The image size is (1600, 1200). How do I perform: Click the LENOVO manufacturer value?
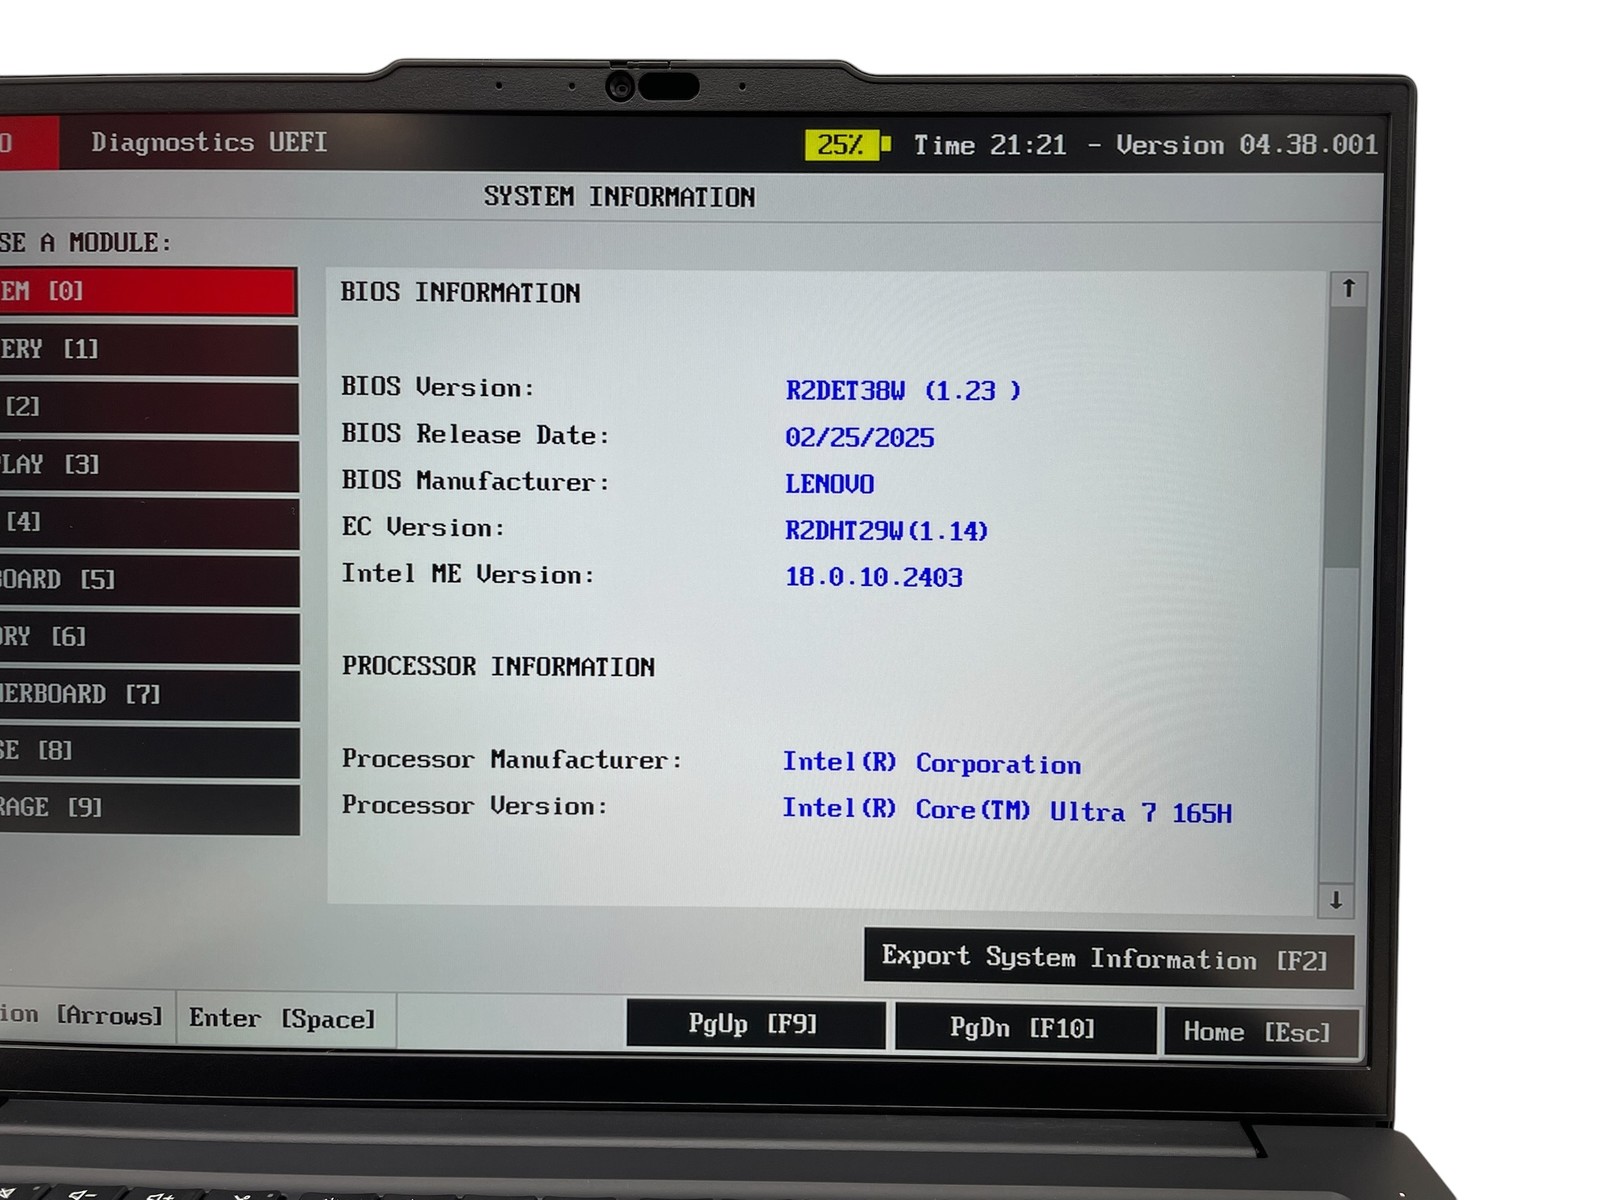click(829, 484)
